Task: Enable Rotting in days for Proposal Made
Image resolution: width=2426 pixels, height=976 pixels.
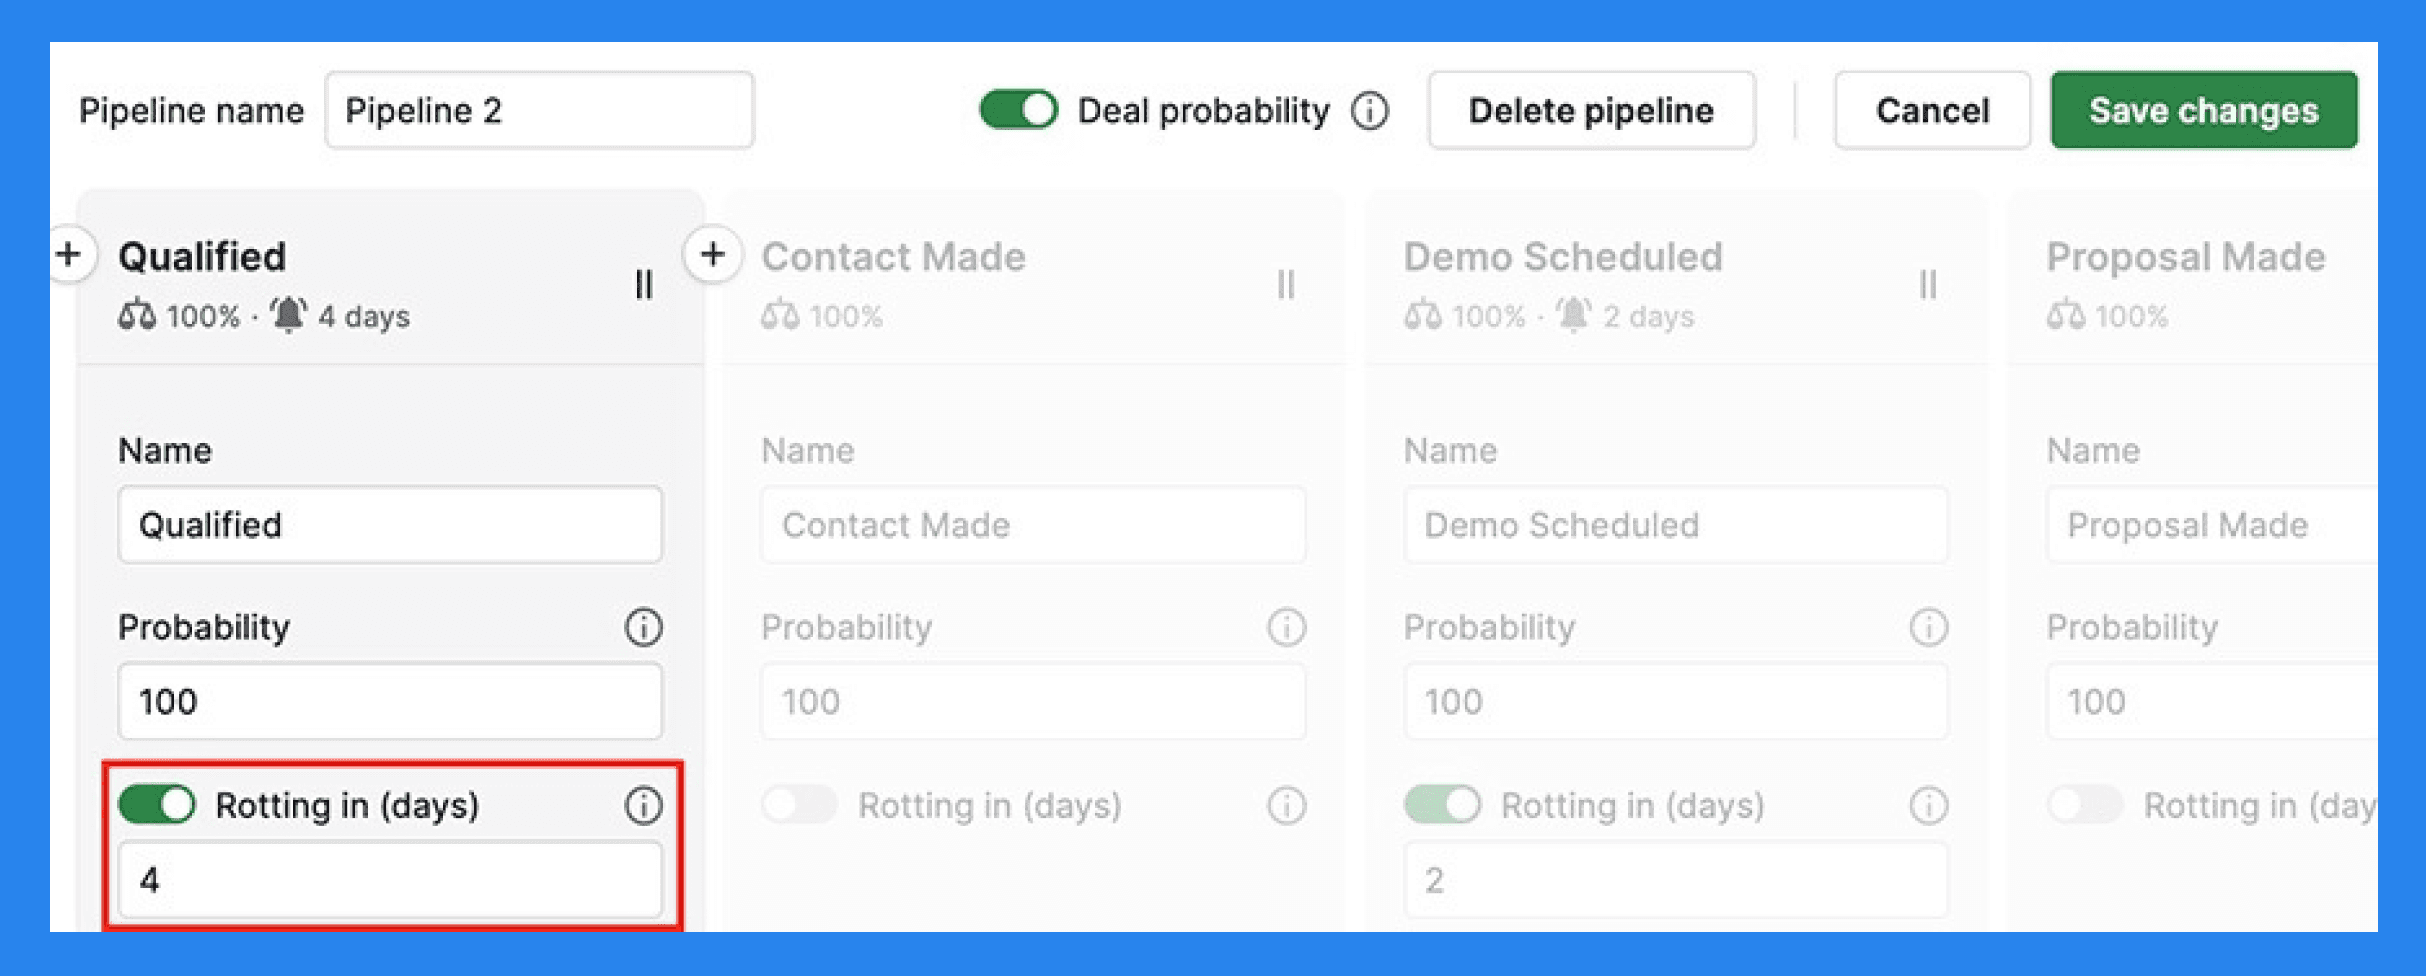Action: 2085,805
